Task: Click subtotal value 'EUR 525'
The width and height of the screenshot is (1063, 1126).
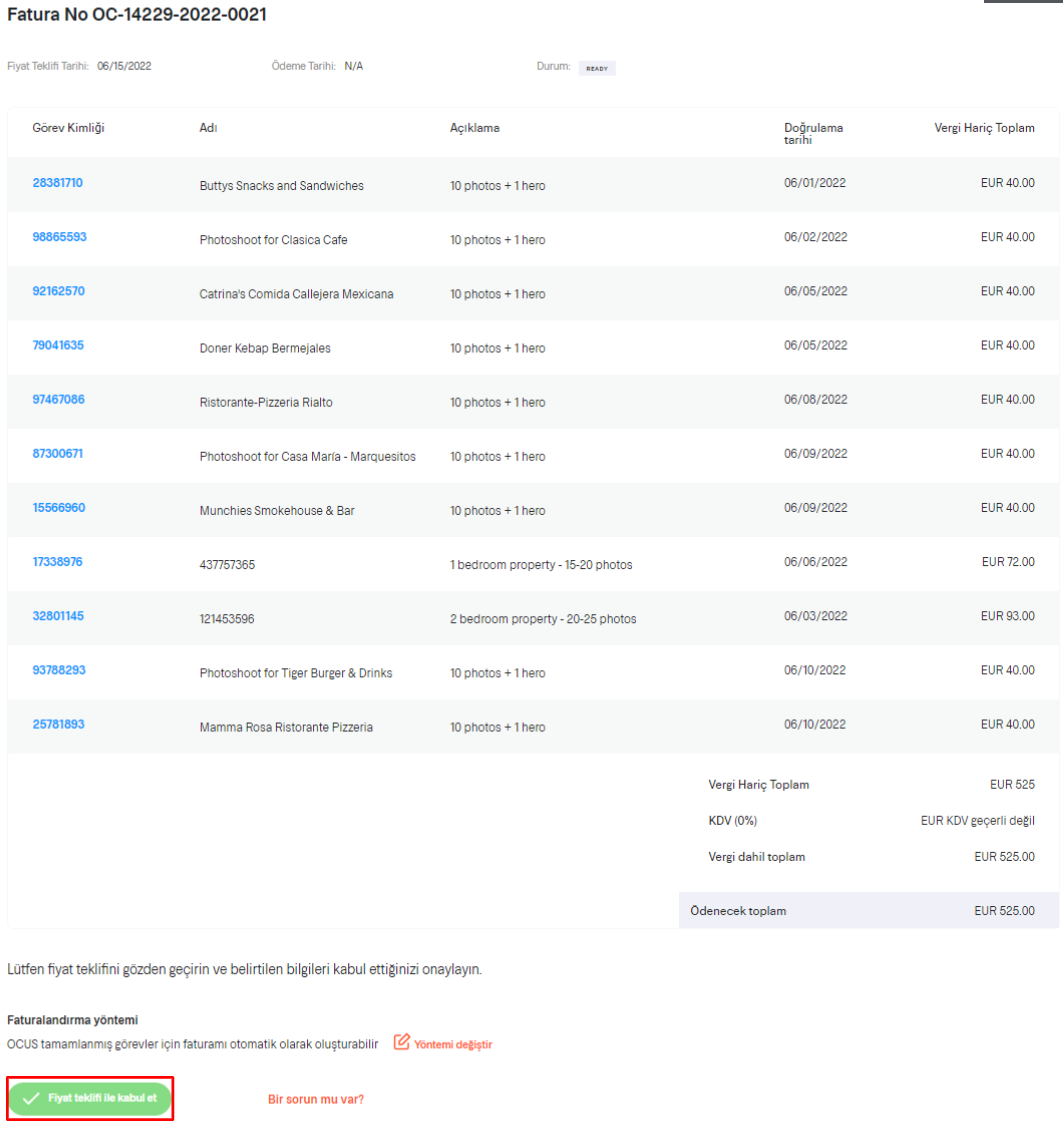Action: [1012, 785]
